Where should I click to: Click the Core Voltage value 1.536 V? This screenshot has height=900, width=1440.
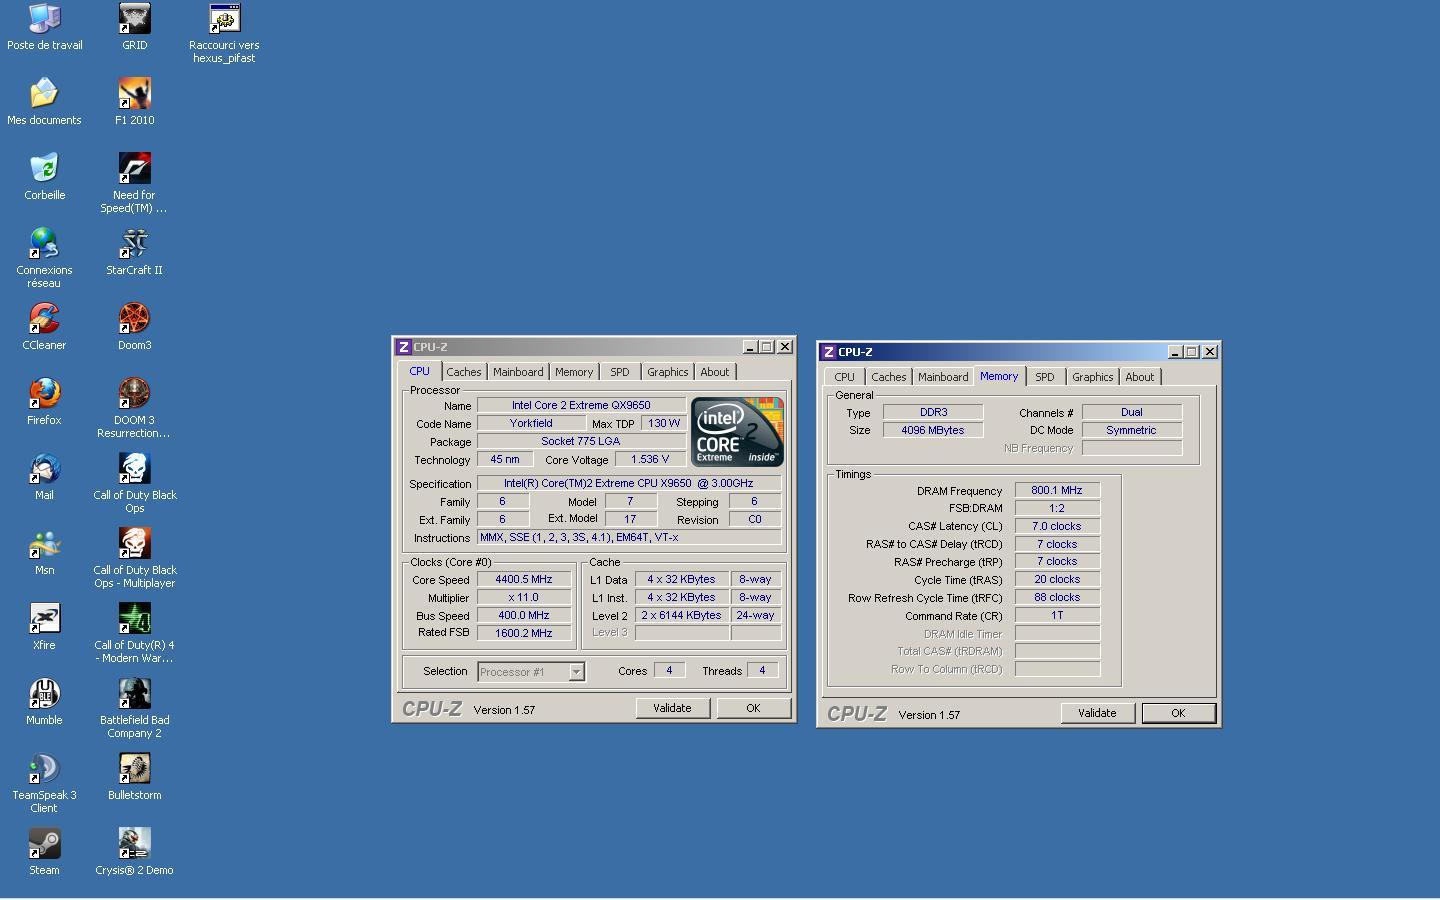point(650,460)
